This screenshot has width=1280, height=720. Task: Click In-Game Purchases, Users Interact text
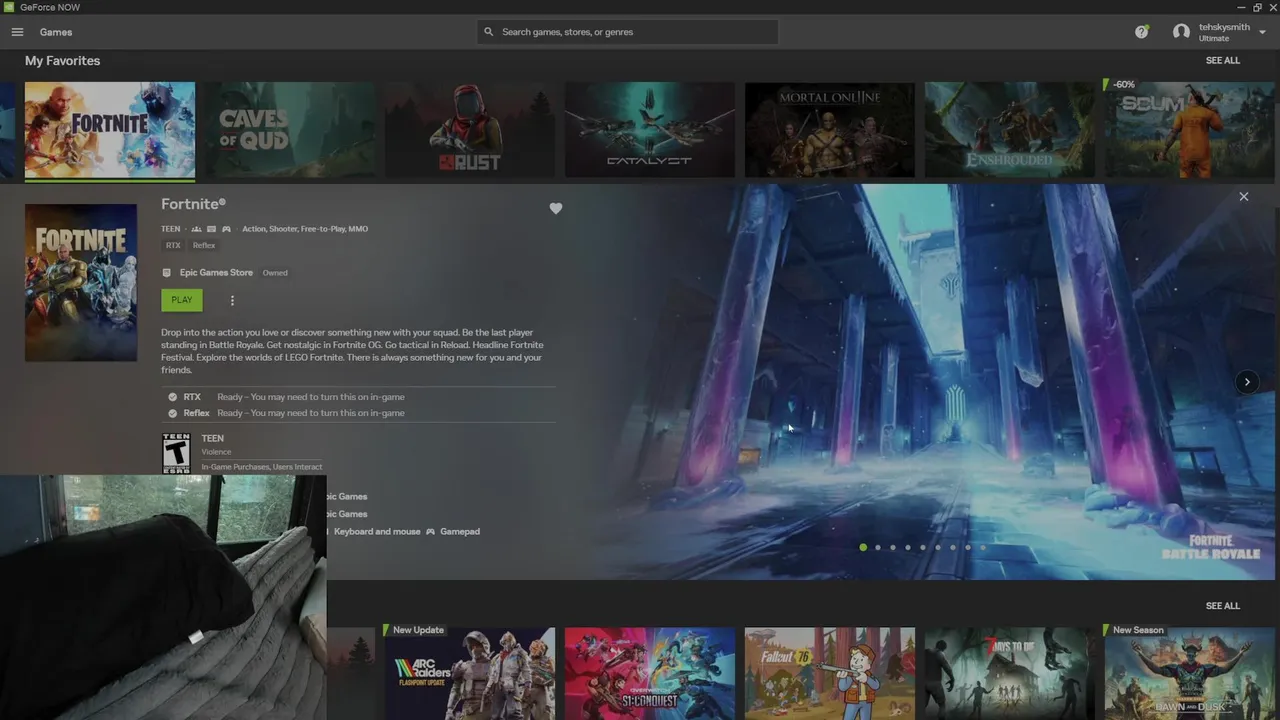(x=262, y=467)
